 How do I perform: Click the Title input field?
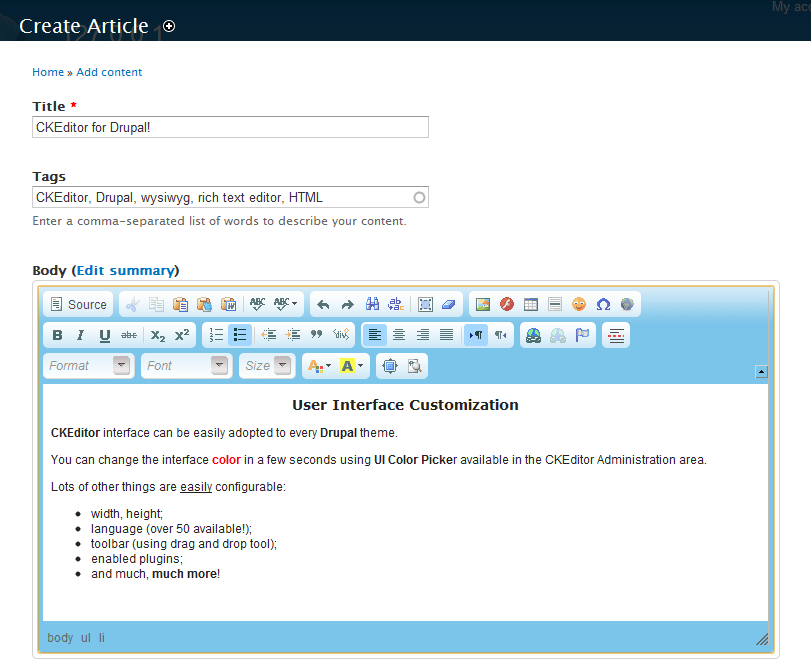[230, 127]
